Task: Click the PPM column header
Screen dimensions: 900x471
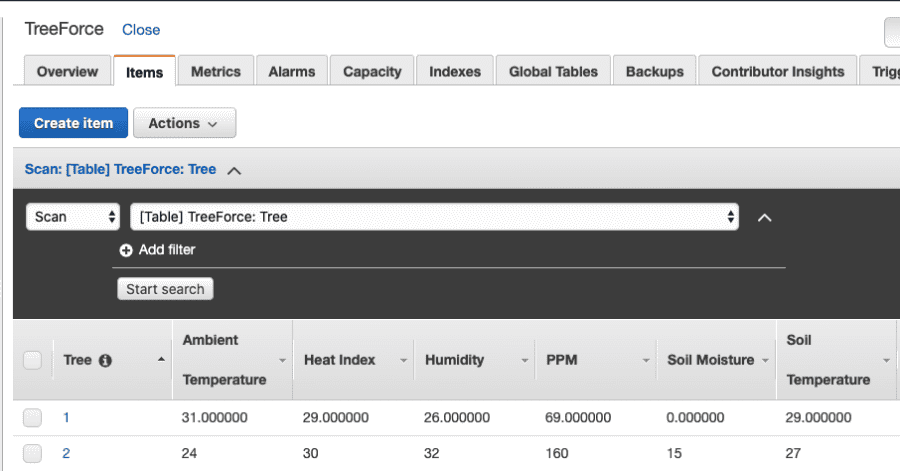Action: tap(562, 360)
